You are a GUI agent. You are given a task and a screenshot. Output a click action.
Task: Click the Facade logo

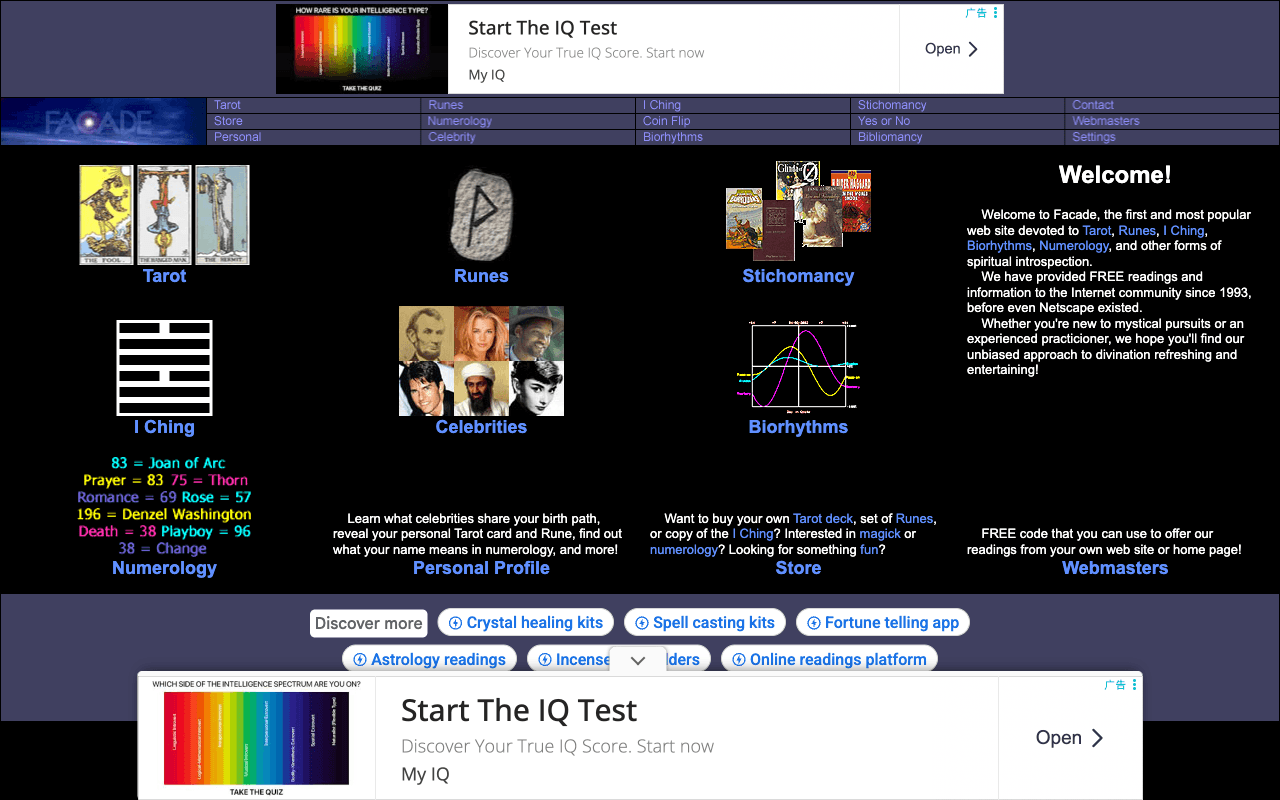point(103,122)
